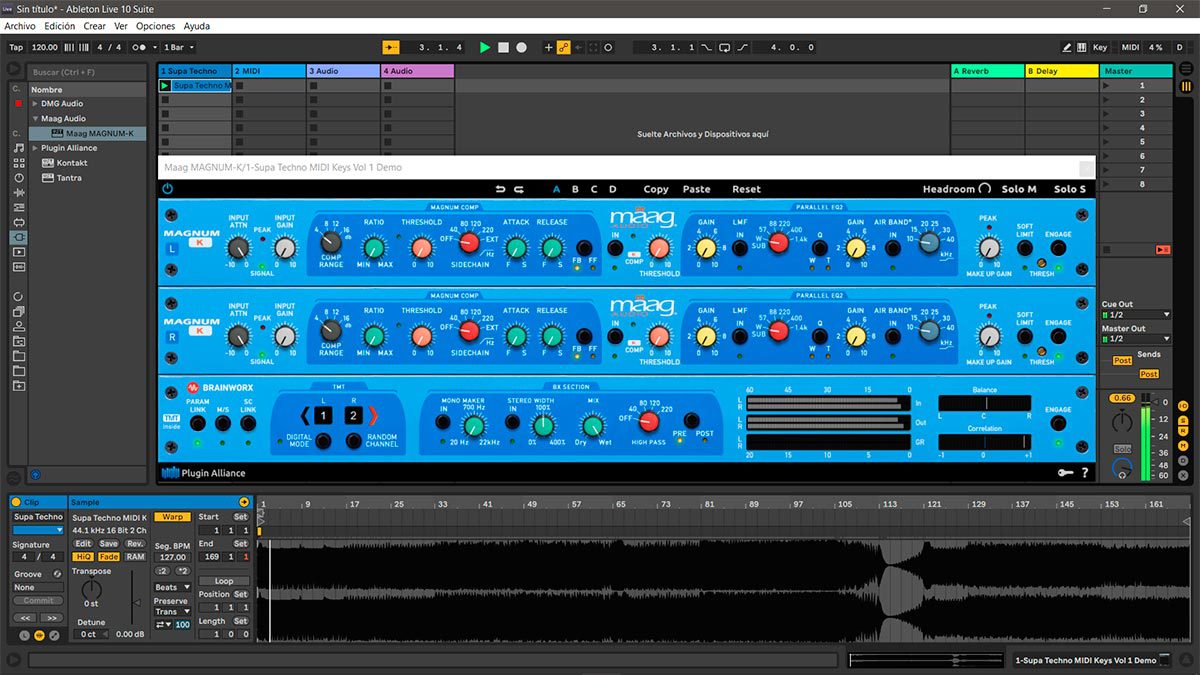Launch the Supa Techno clip
The image size is (1200, 675).
(x=166, y=86)
